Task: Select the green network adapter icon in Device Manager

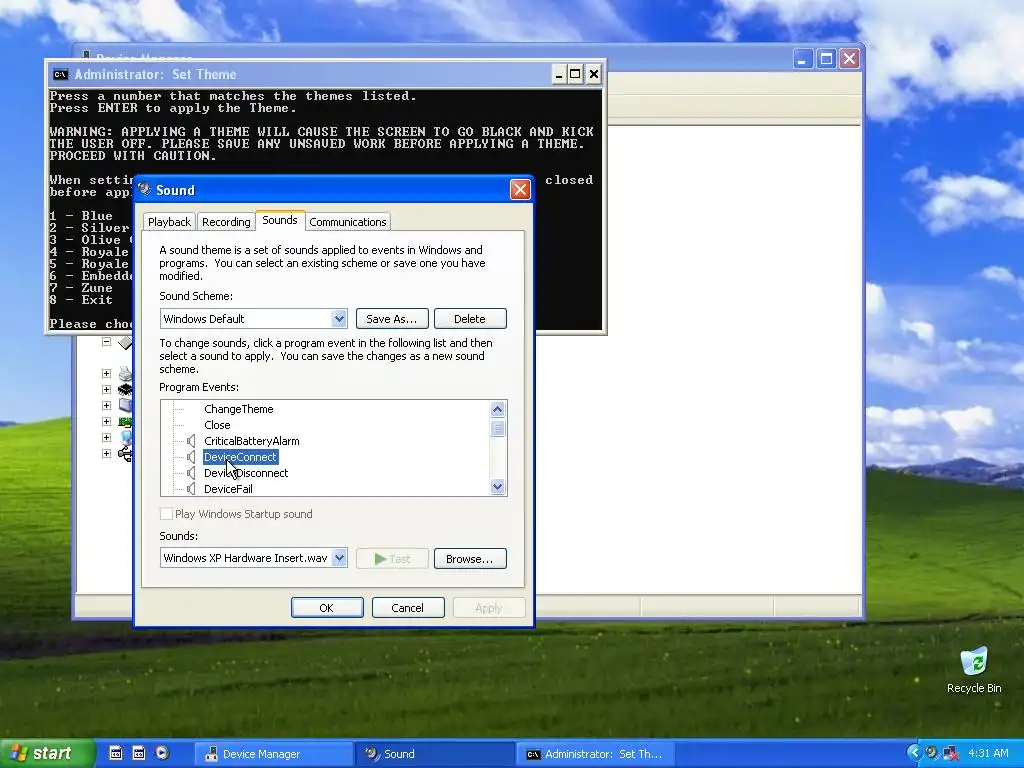Action: point(125,421)
